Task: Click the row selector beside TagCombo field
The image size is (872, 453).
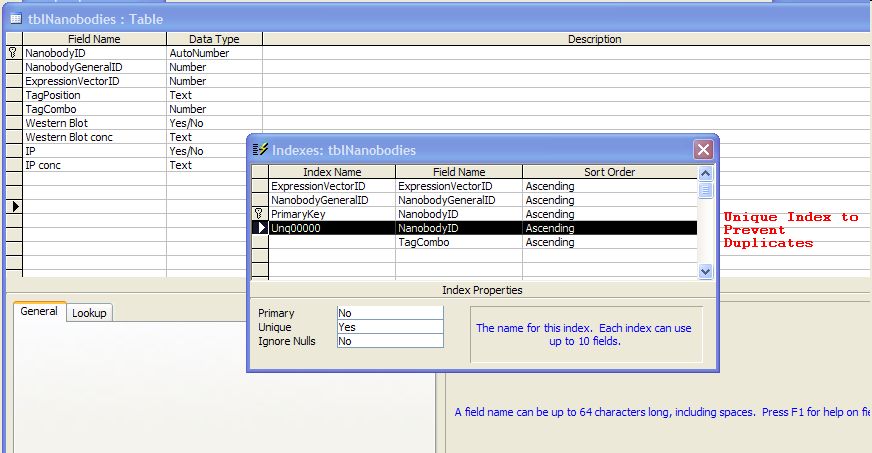Action: pyautogui.click(x=14, y=109)
